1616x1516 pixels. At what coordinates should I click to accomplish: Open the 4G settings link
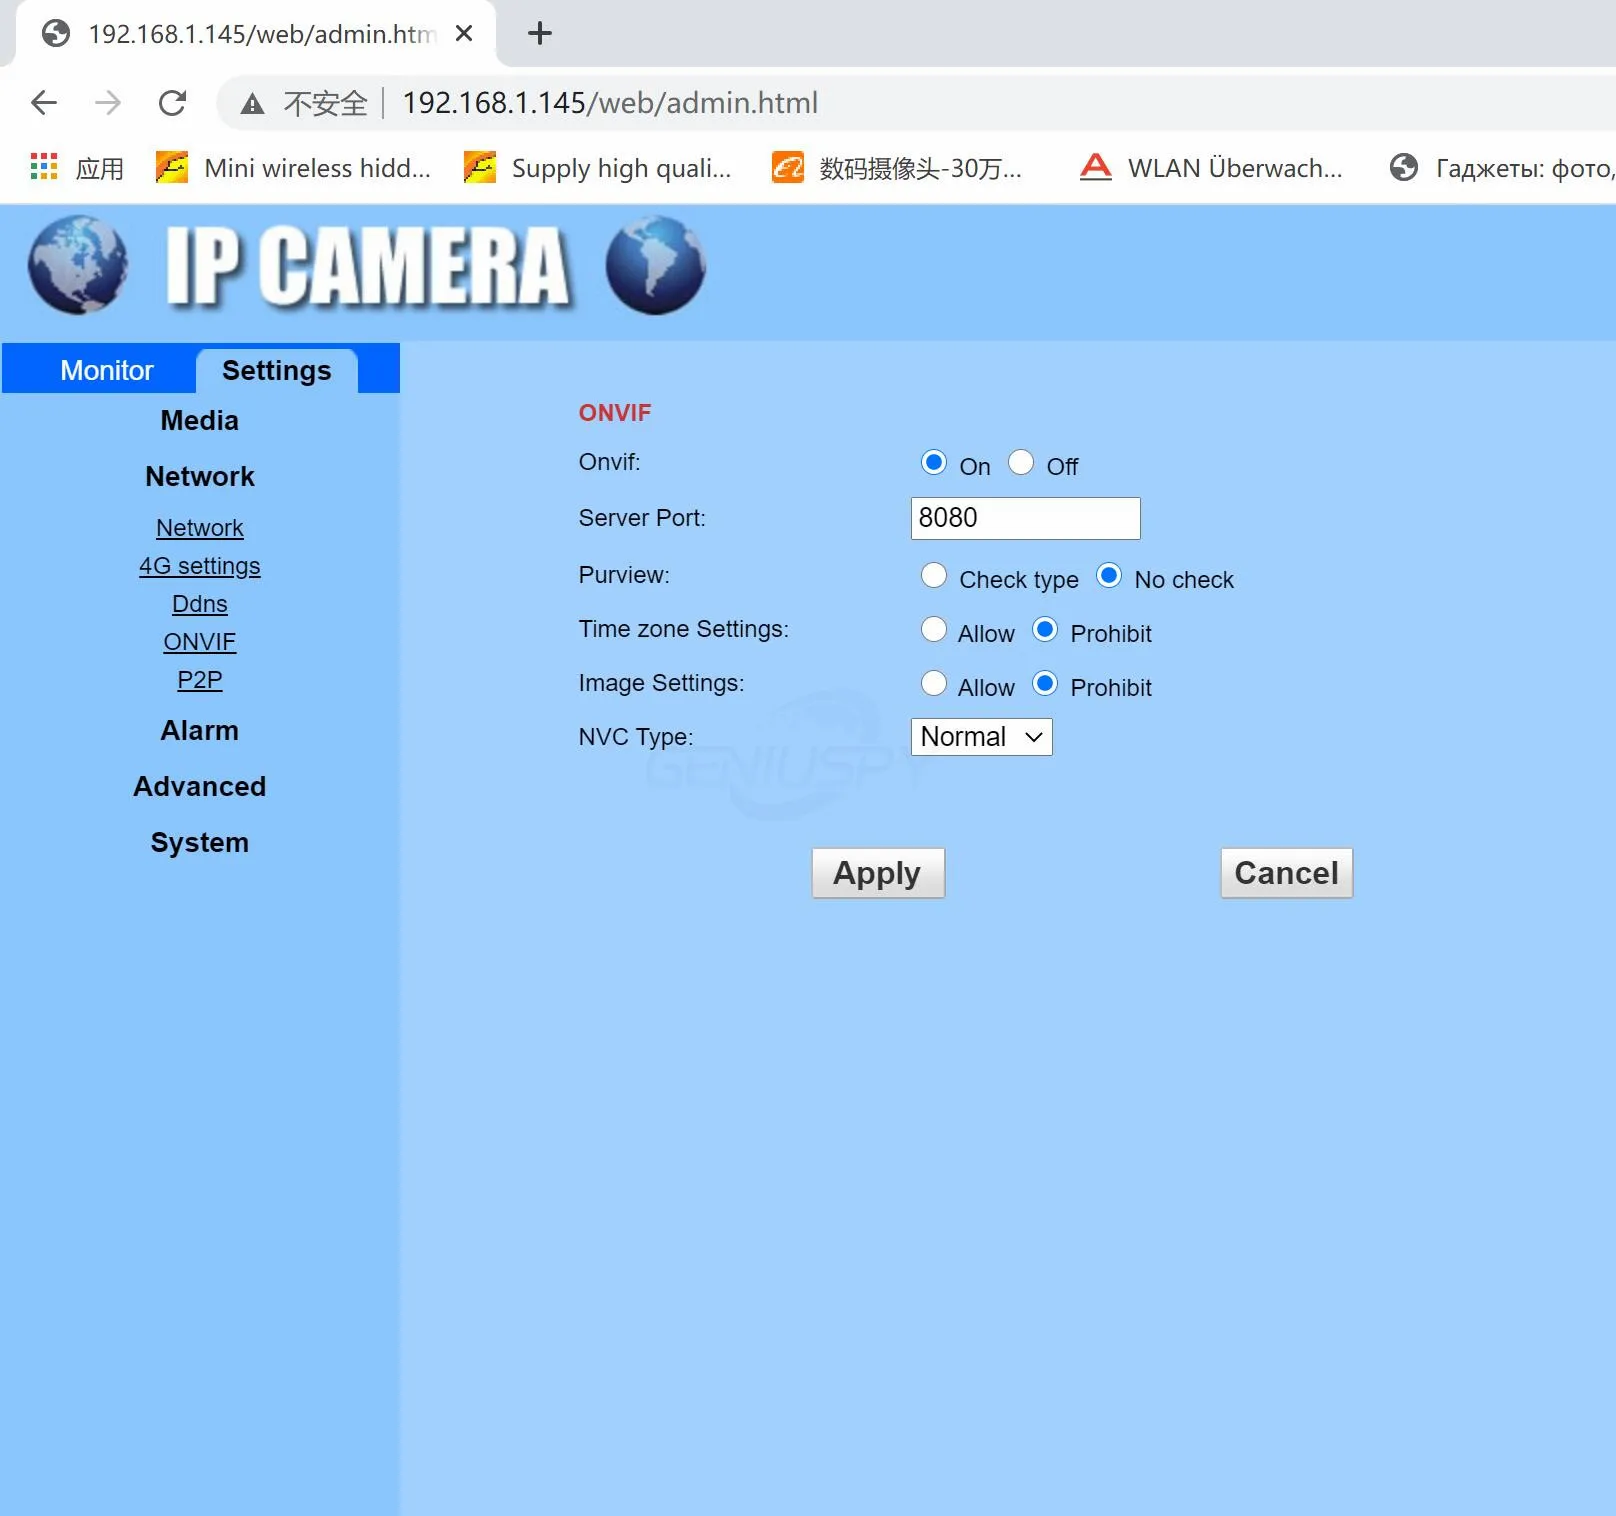tap(200, 566)
